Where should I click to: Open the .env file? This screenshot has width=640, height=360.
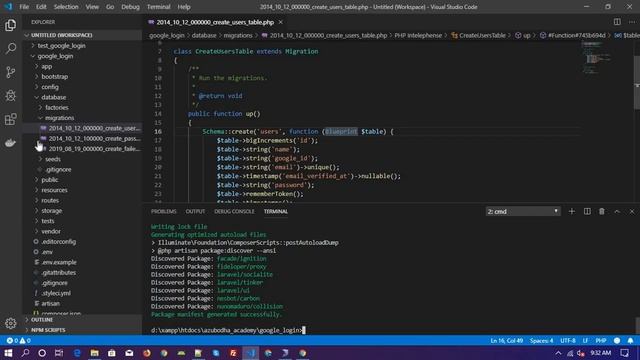pyautogui.click(x=82, y=252)
